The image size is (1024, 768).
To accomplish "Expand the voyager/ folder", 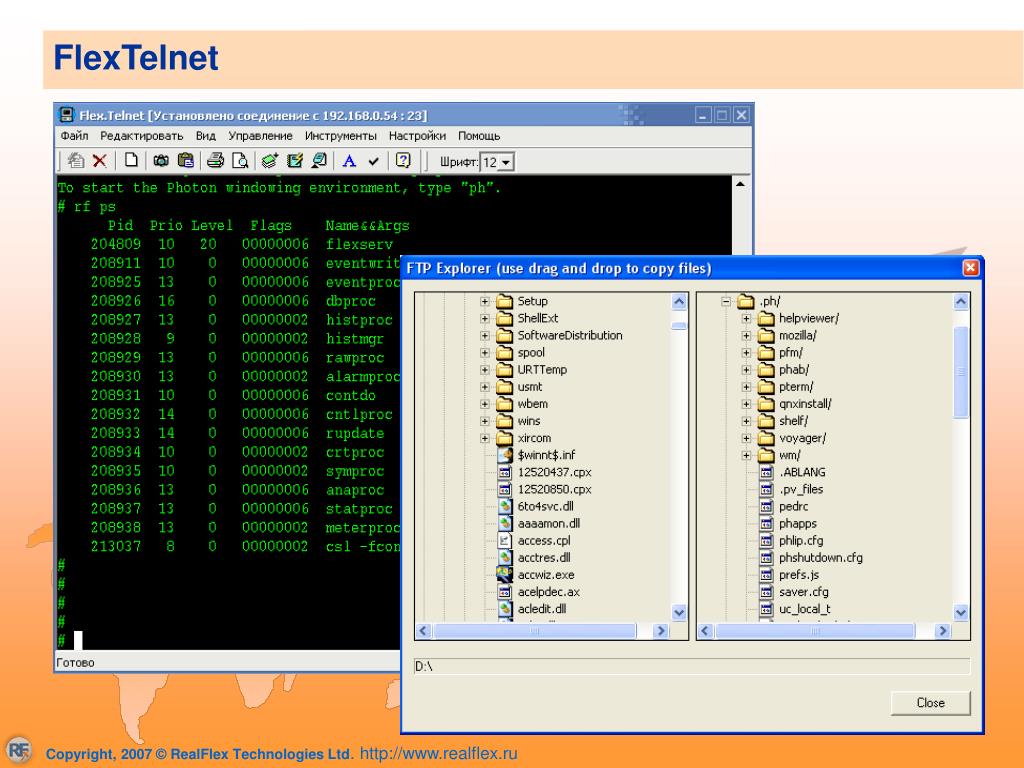I will 746,438.
